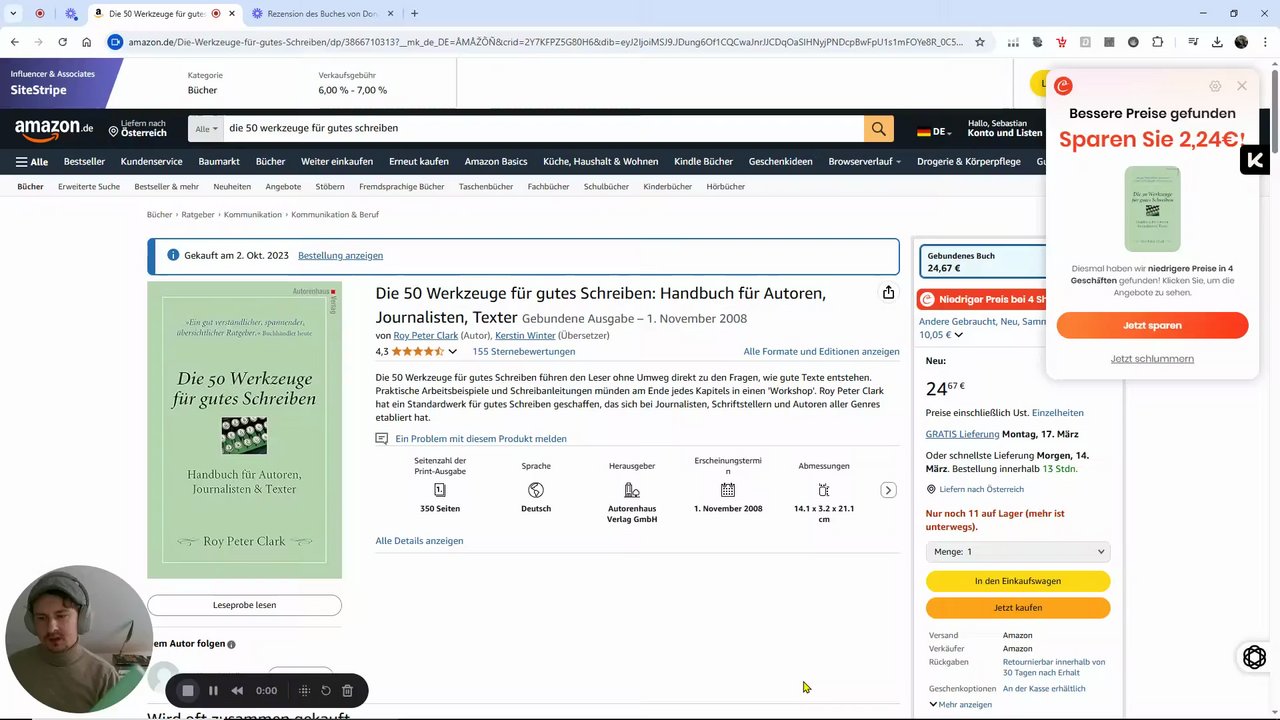Open the Taschenbücher subnav item
The height and width of the screenshot is (720, 1280).
click(x=485, y=187)
